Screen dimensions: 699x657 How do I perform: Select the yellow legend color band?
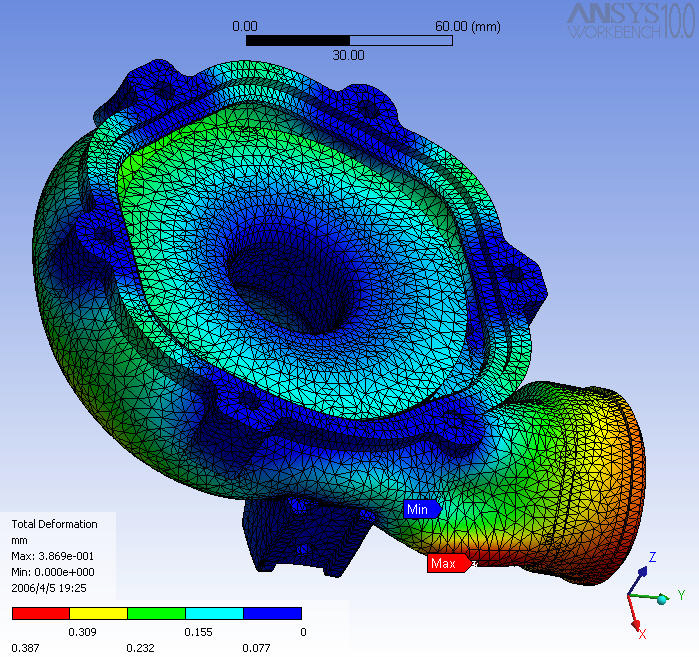click(99, 613)
